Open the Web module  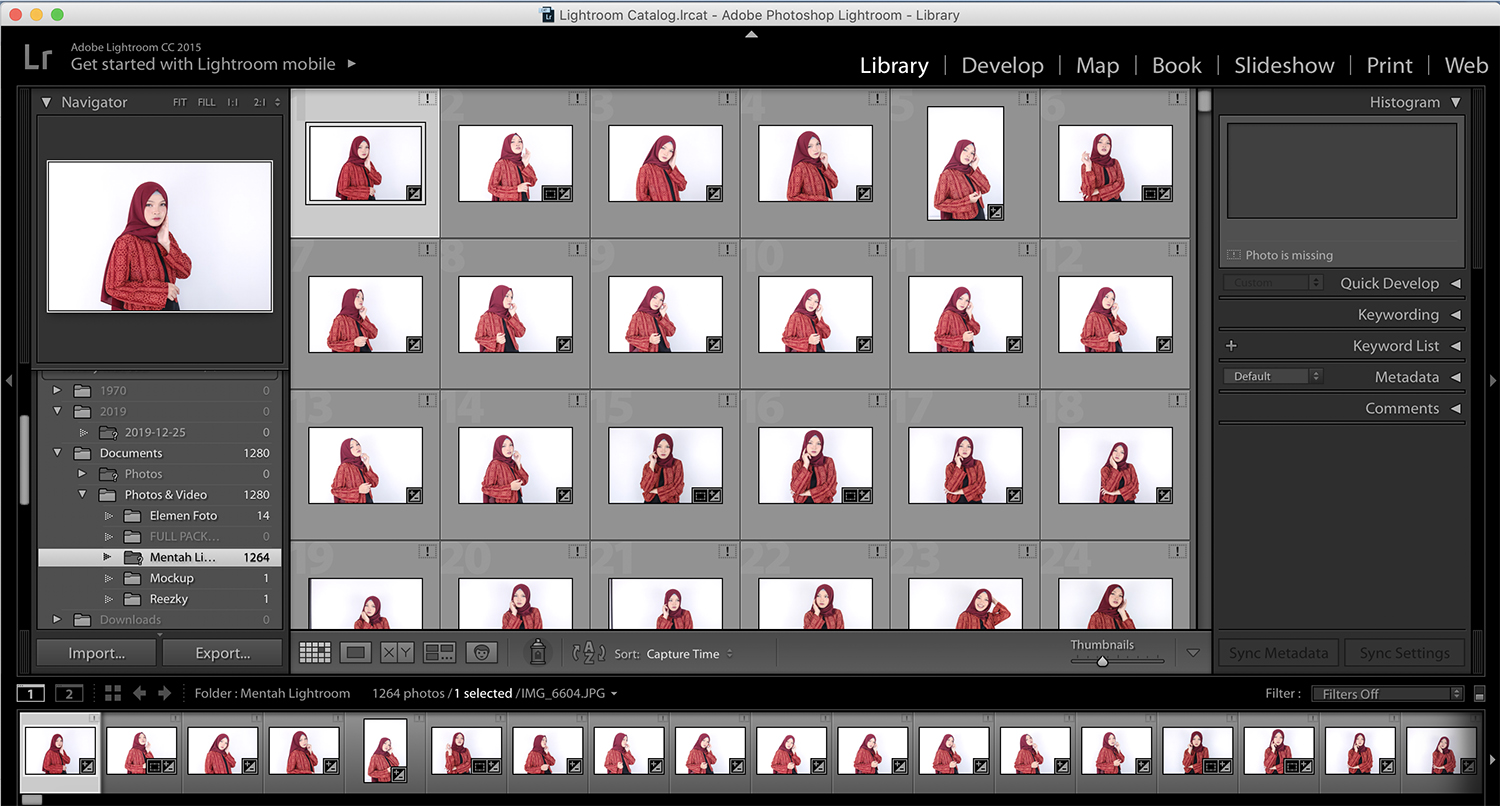coord(1466,65)
